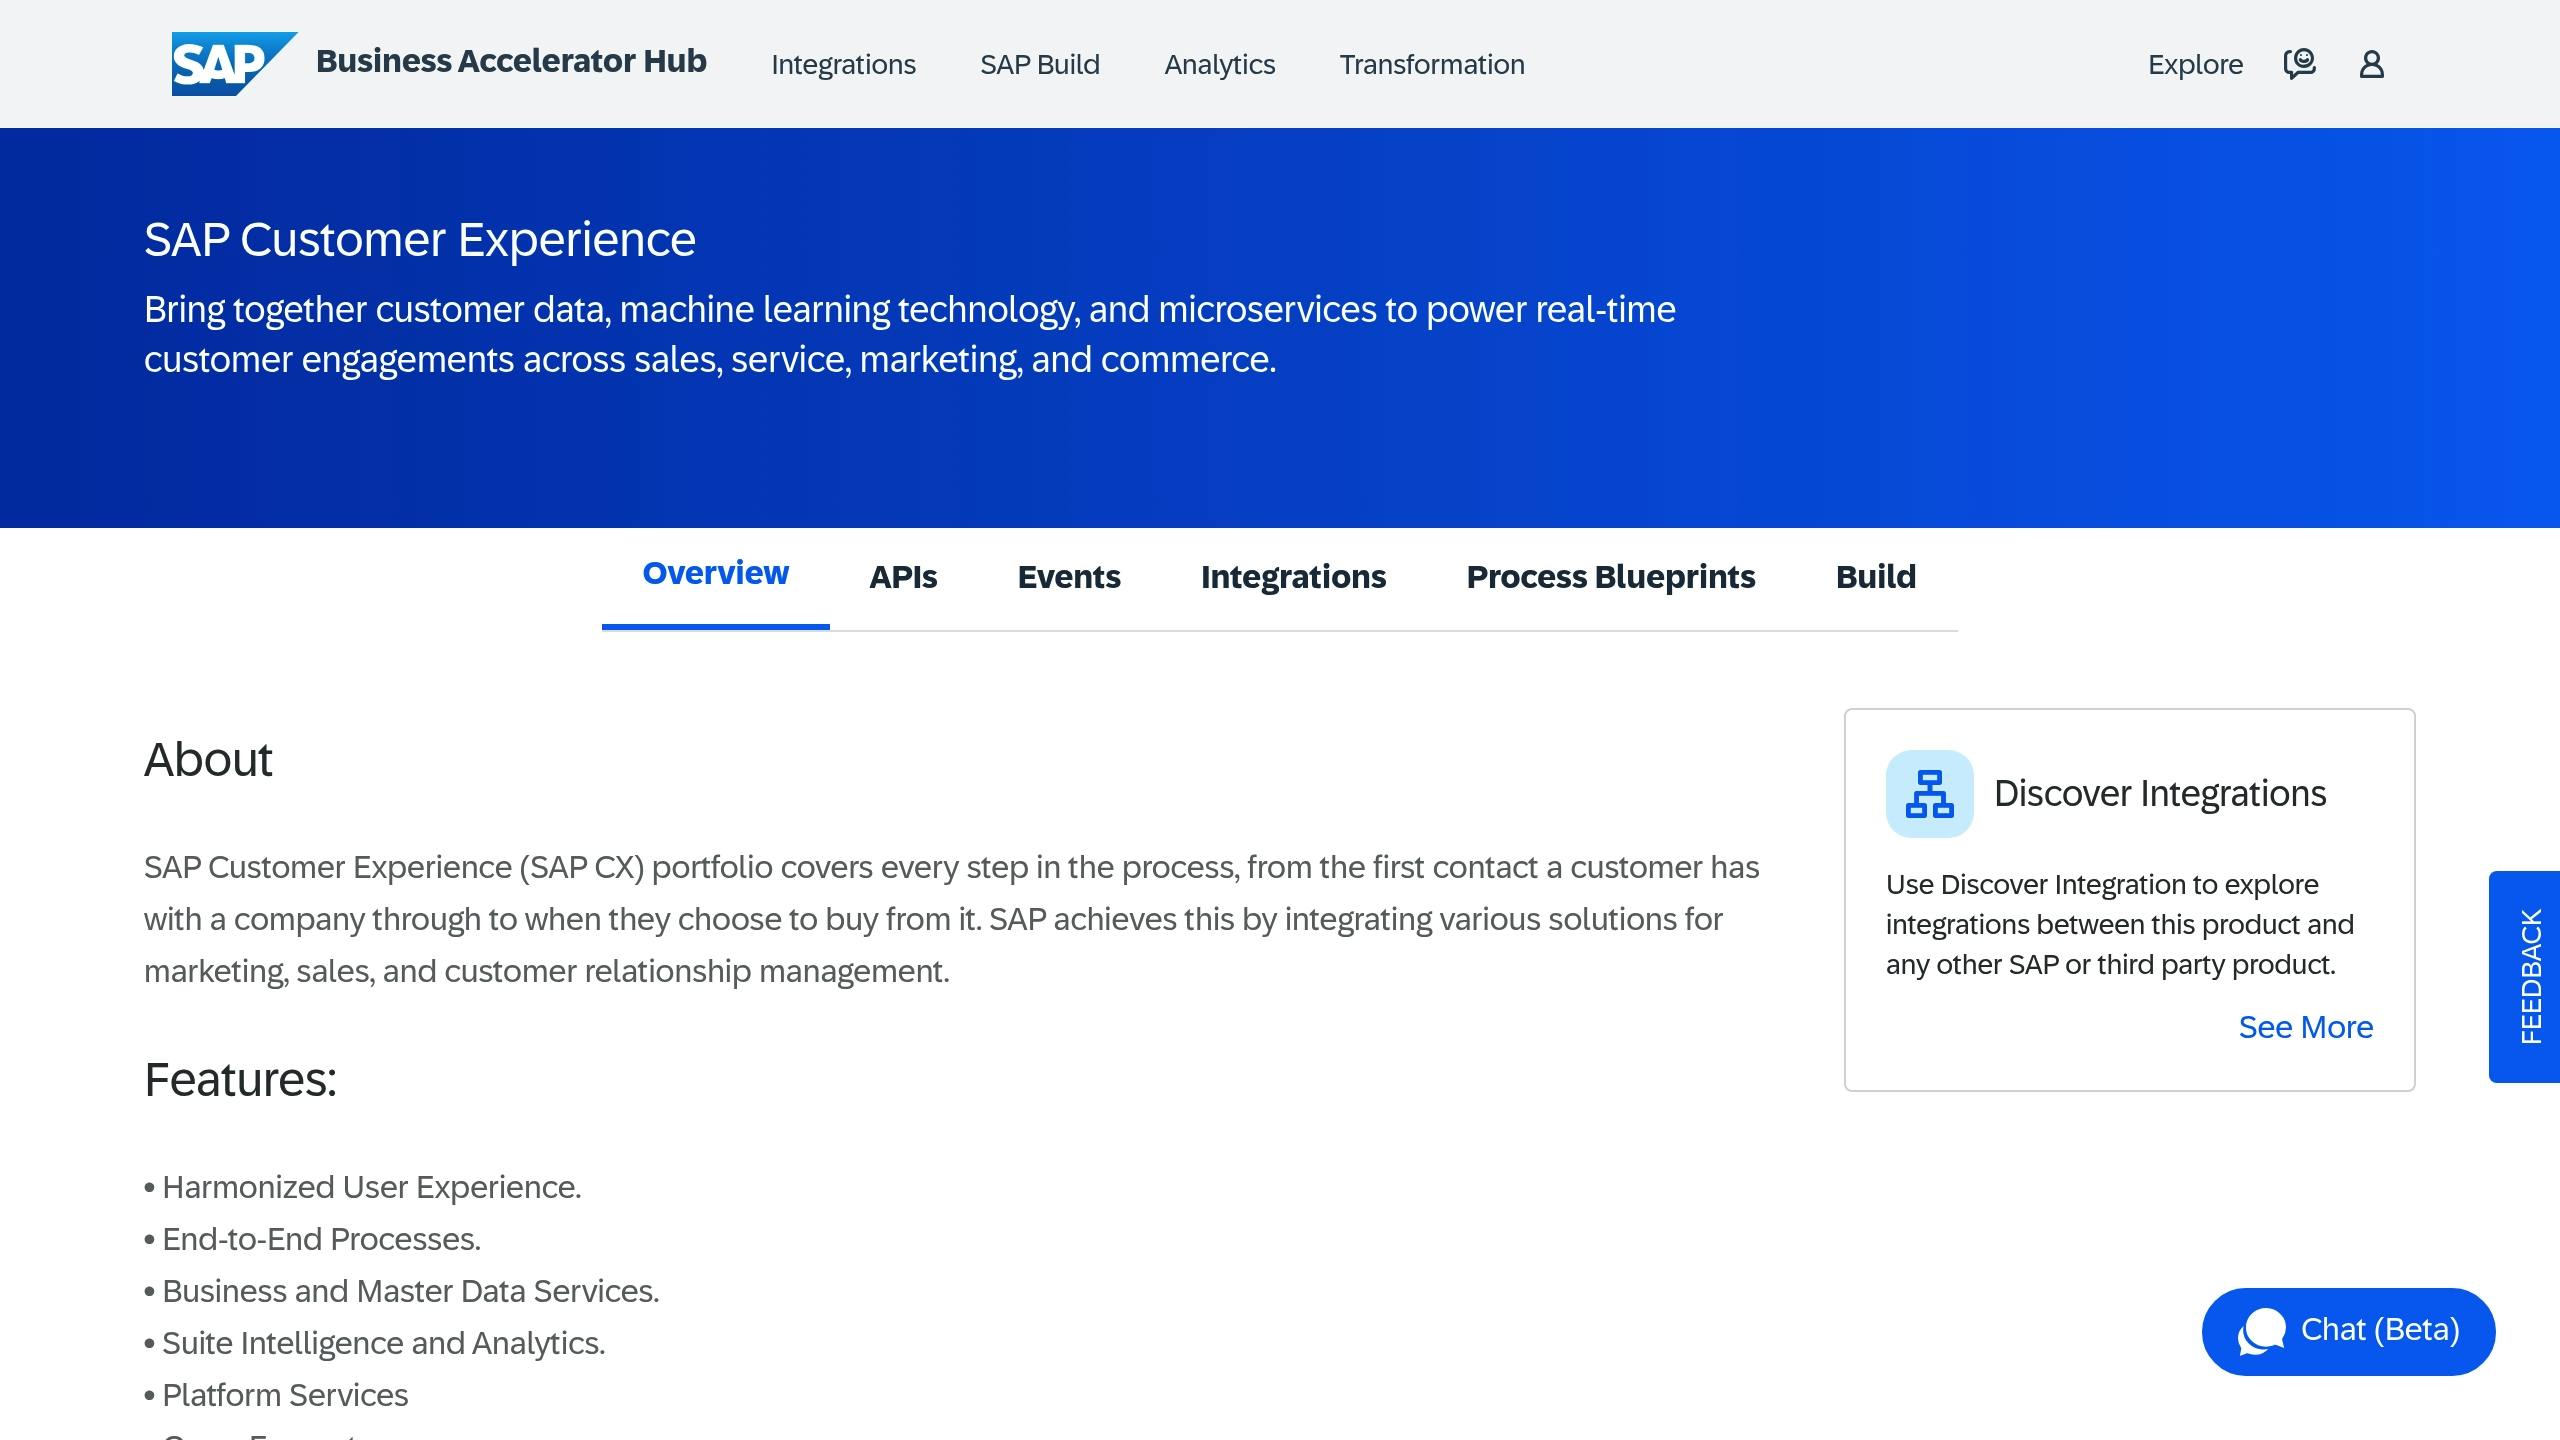Click the Use Discover Integration description text
This screenshot has height=1440, width=2560.
click(x=2120, y=924)
